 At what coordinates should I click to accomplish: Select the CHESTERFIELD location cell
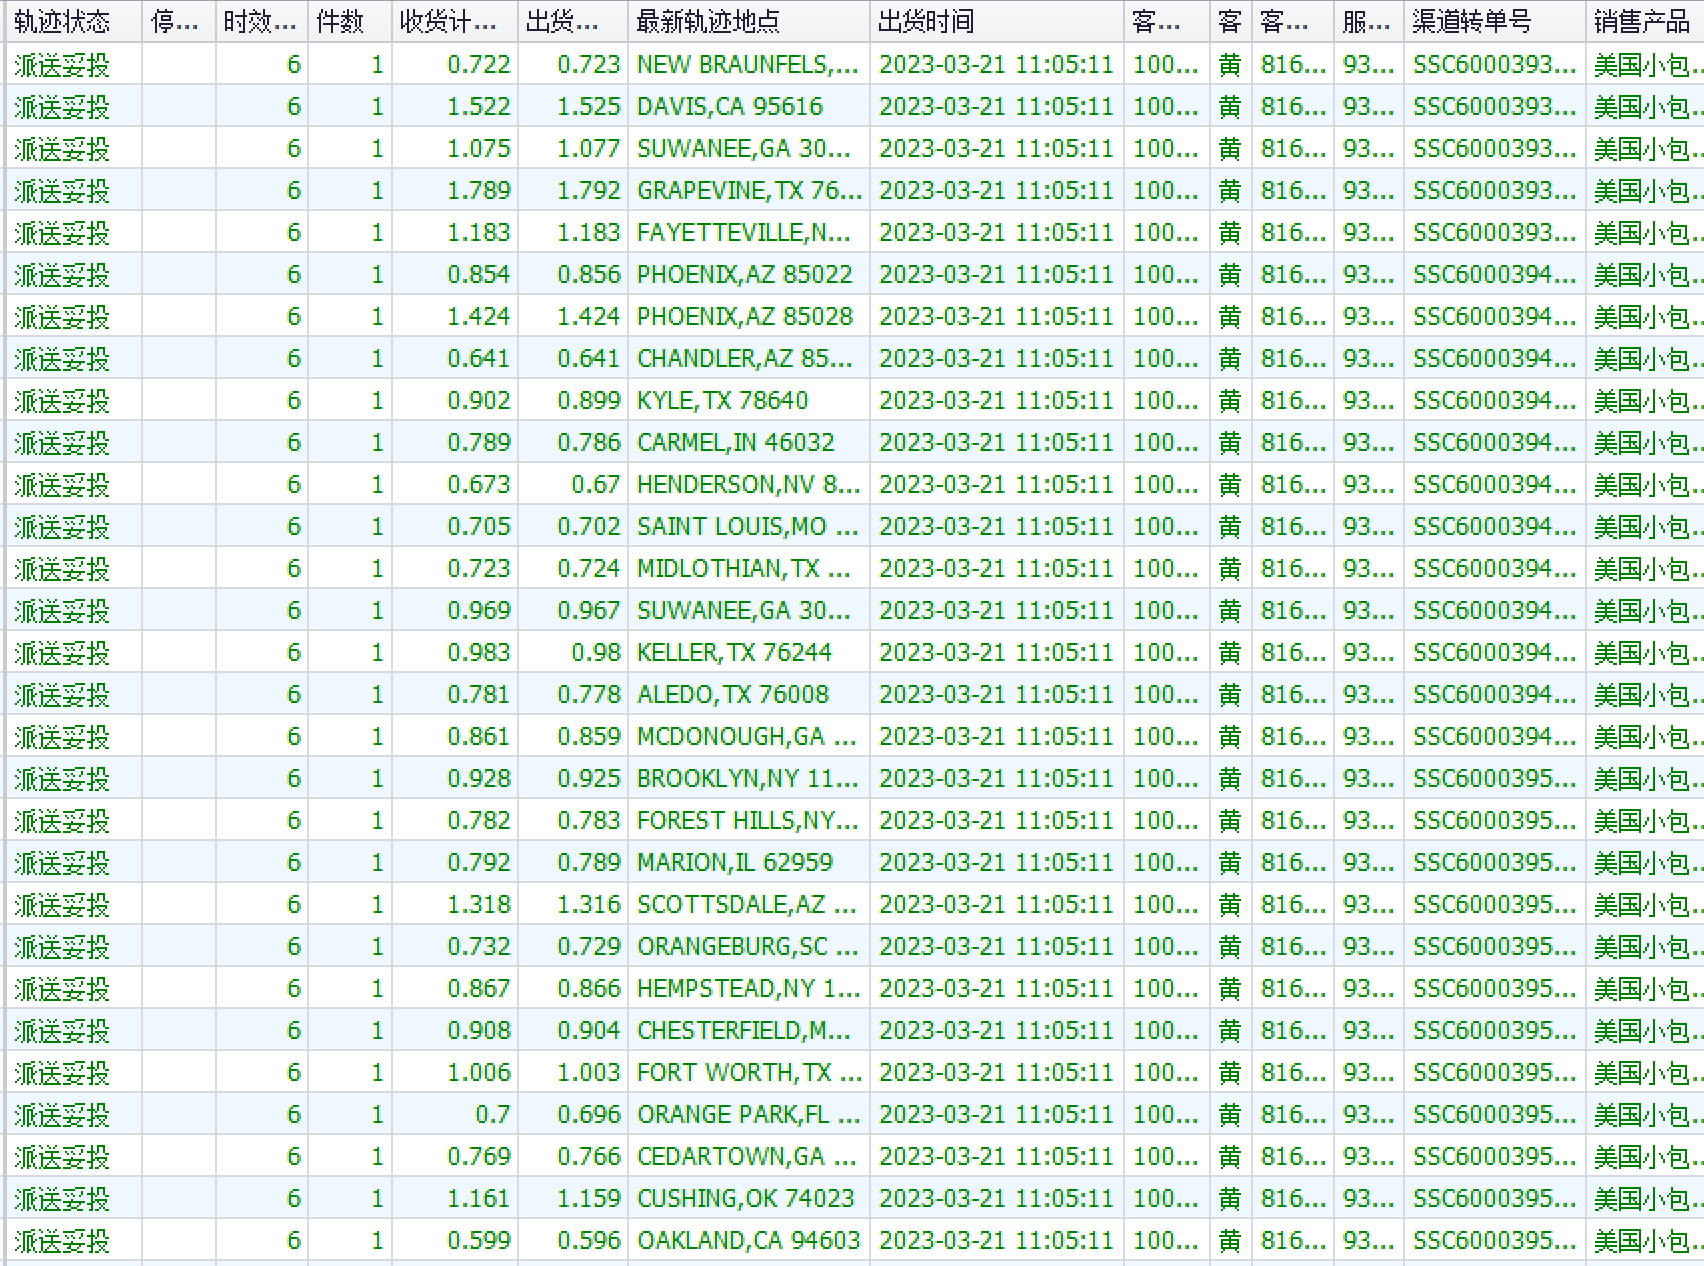click(749, 1031)
